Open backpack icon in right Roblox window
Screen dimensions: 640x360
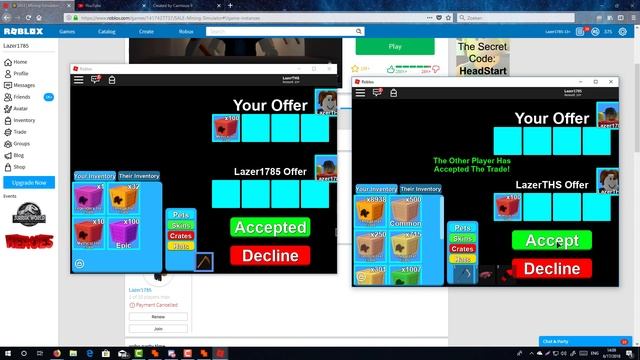click(393, 93)
